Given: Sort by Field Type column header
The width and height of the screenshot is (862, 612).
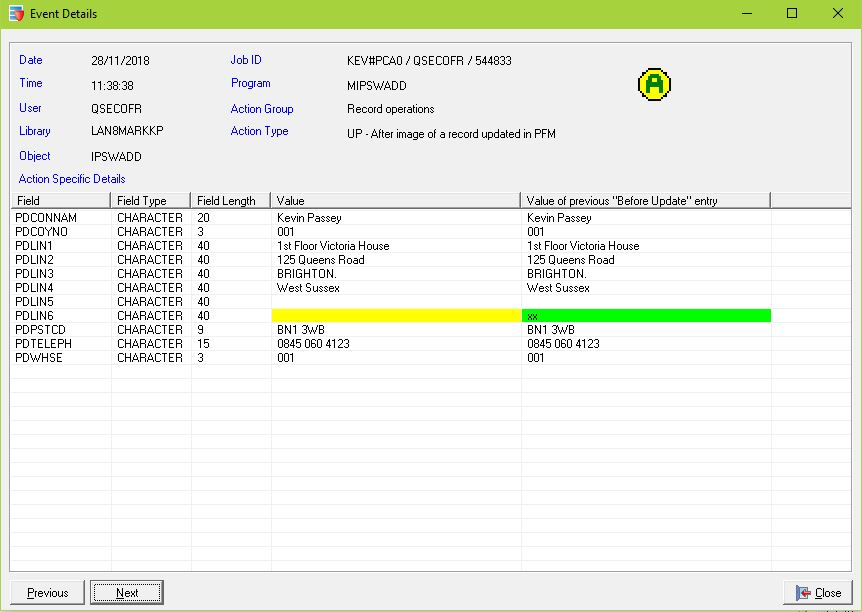Looking at the screenshot, I should (x=150, y=201).
